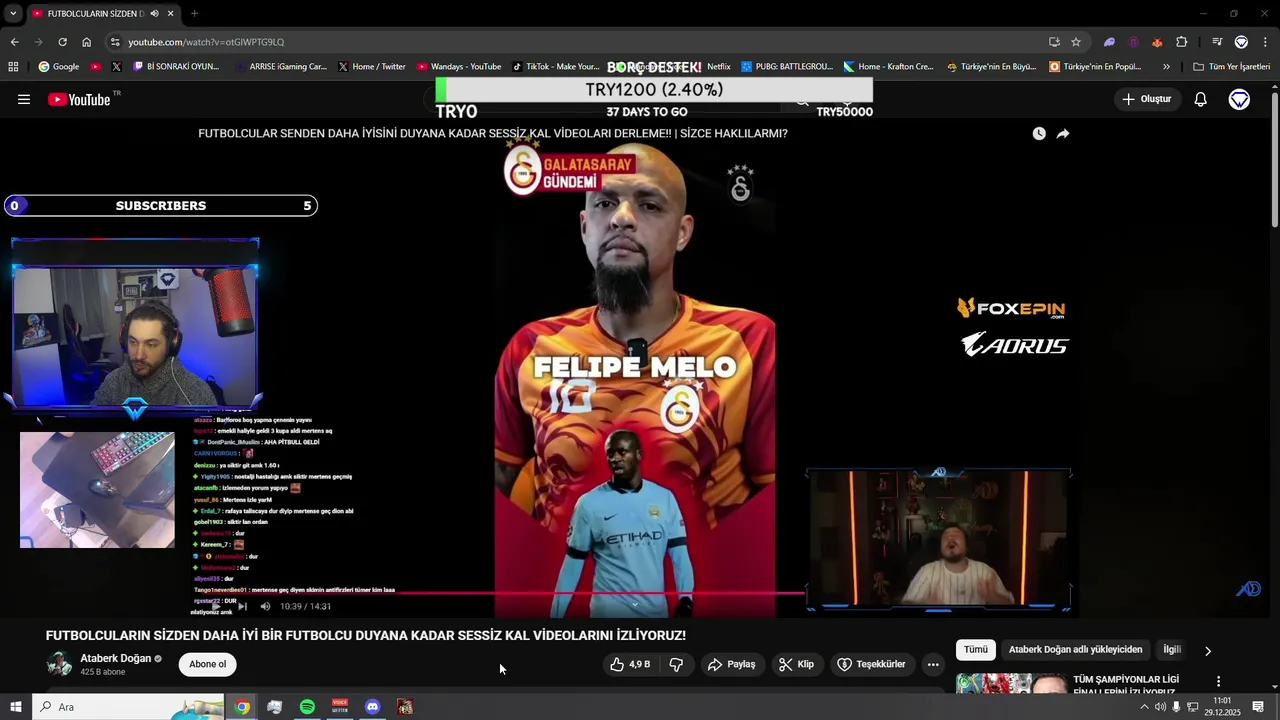Screen dimensions: 1280x720
Task: Bookmark this page with the star
Action: coord(1076,42)
